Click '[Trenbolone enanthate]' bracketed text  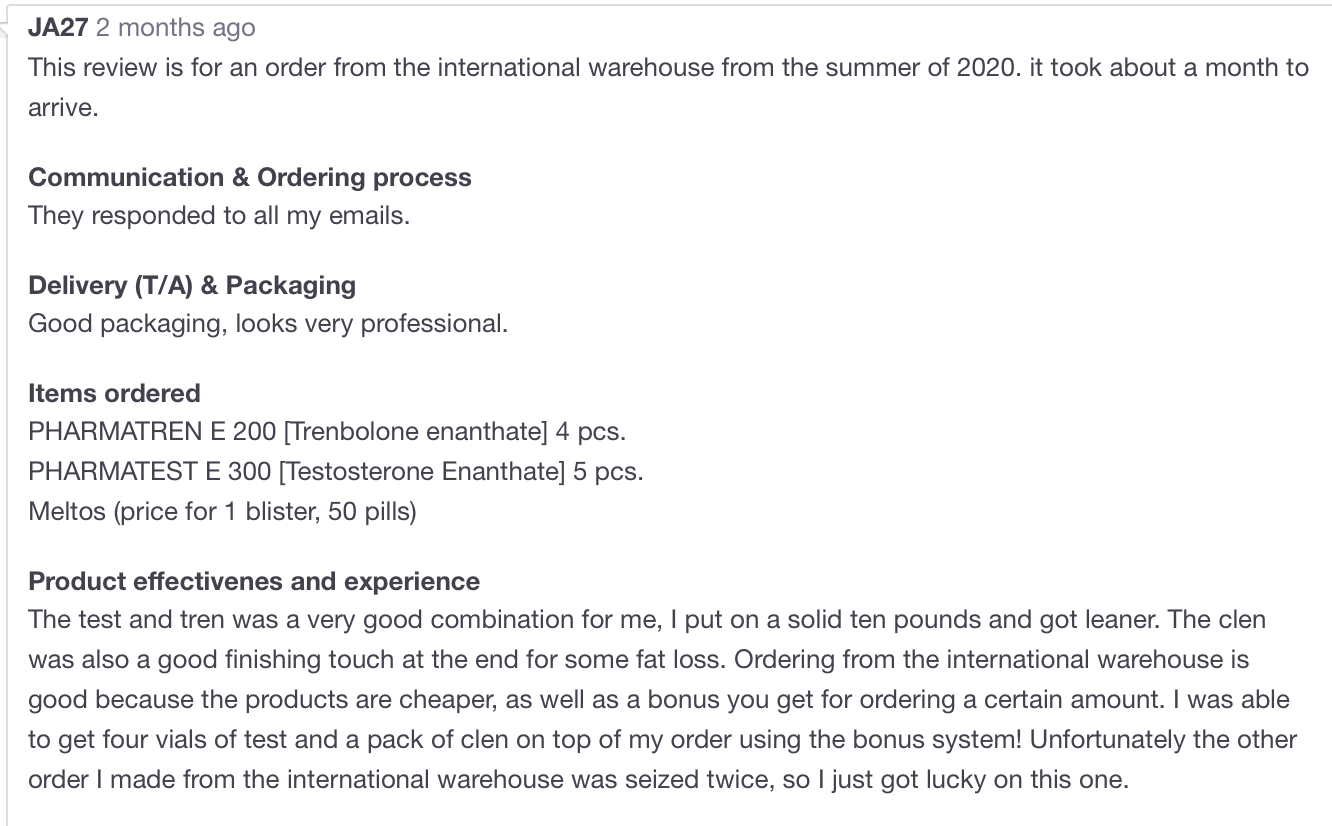coord(417,432)
